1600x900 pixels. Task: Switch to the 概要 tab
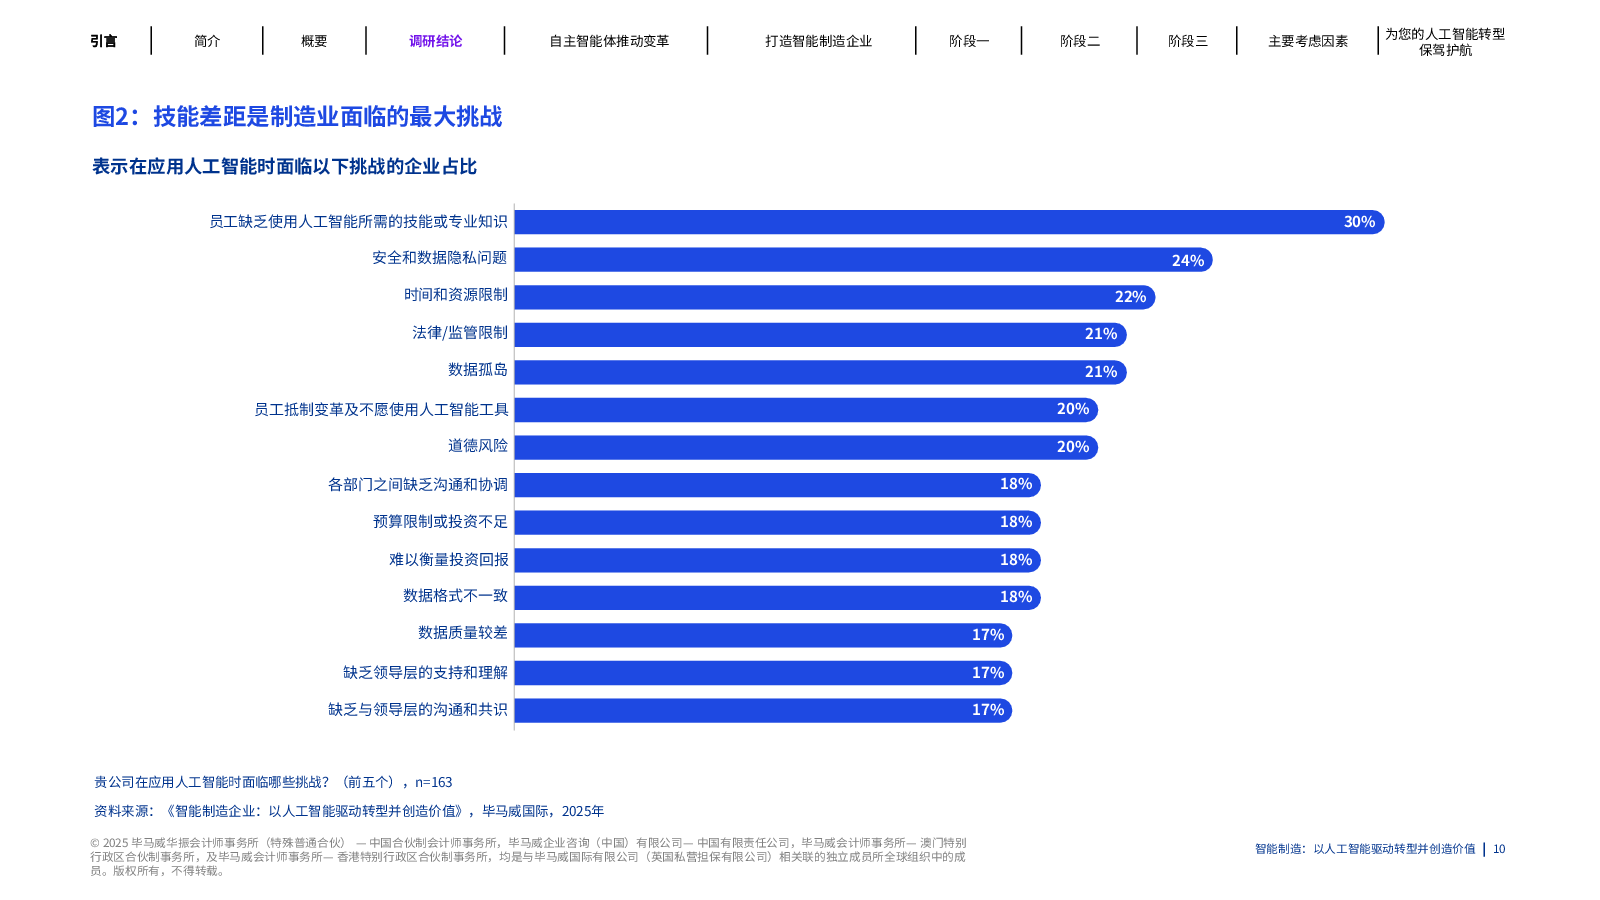pyautogui.click(x=314, y=41)
